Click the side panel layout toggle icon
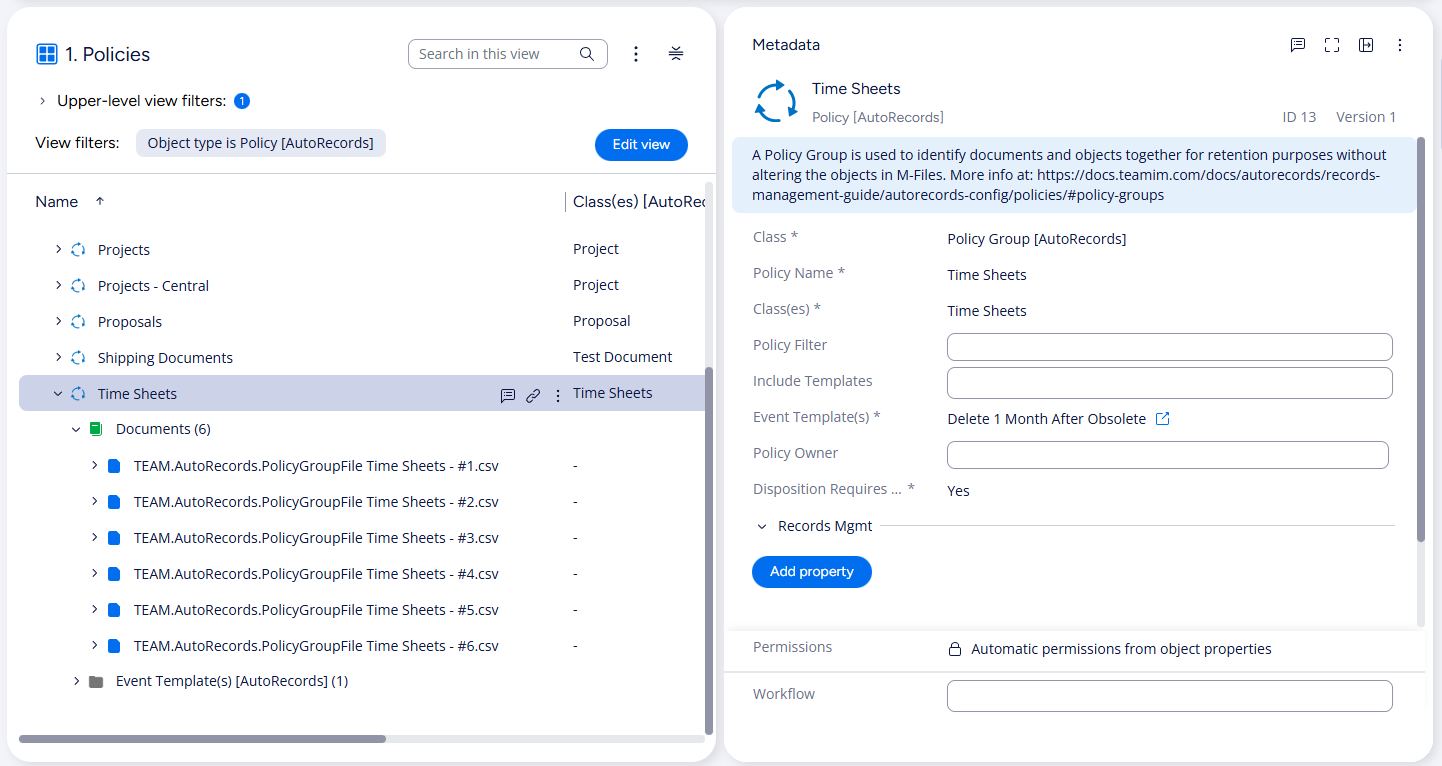The height and width of the screenshot is (766, 1442). tap(1366, 45)
